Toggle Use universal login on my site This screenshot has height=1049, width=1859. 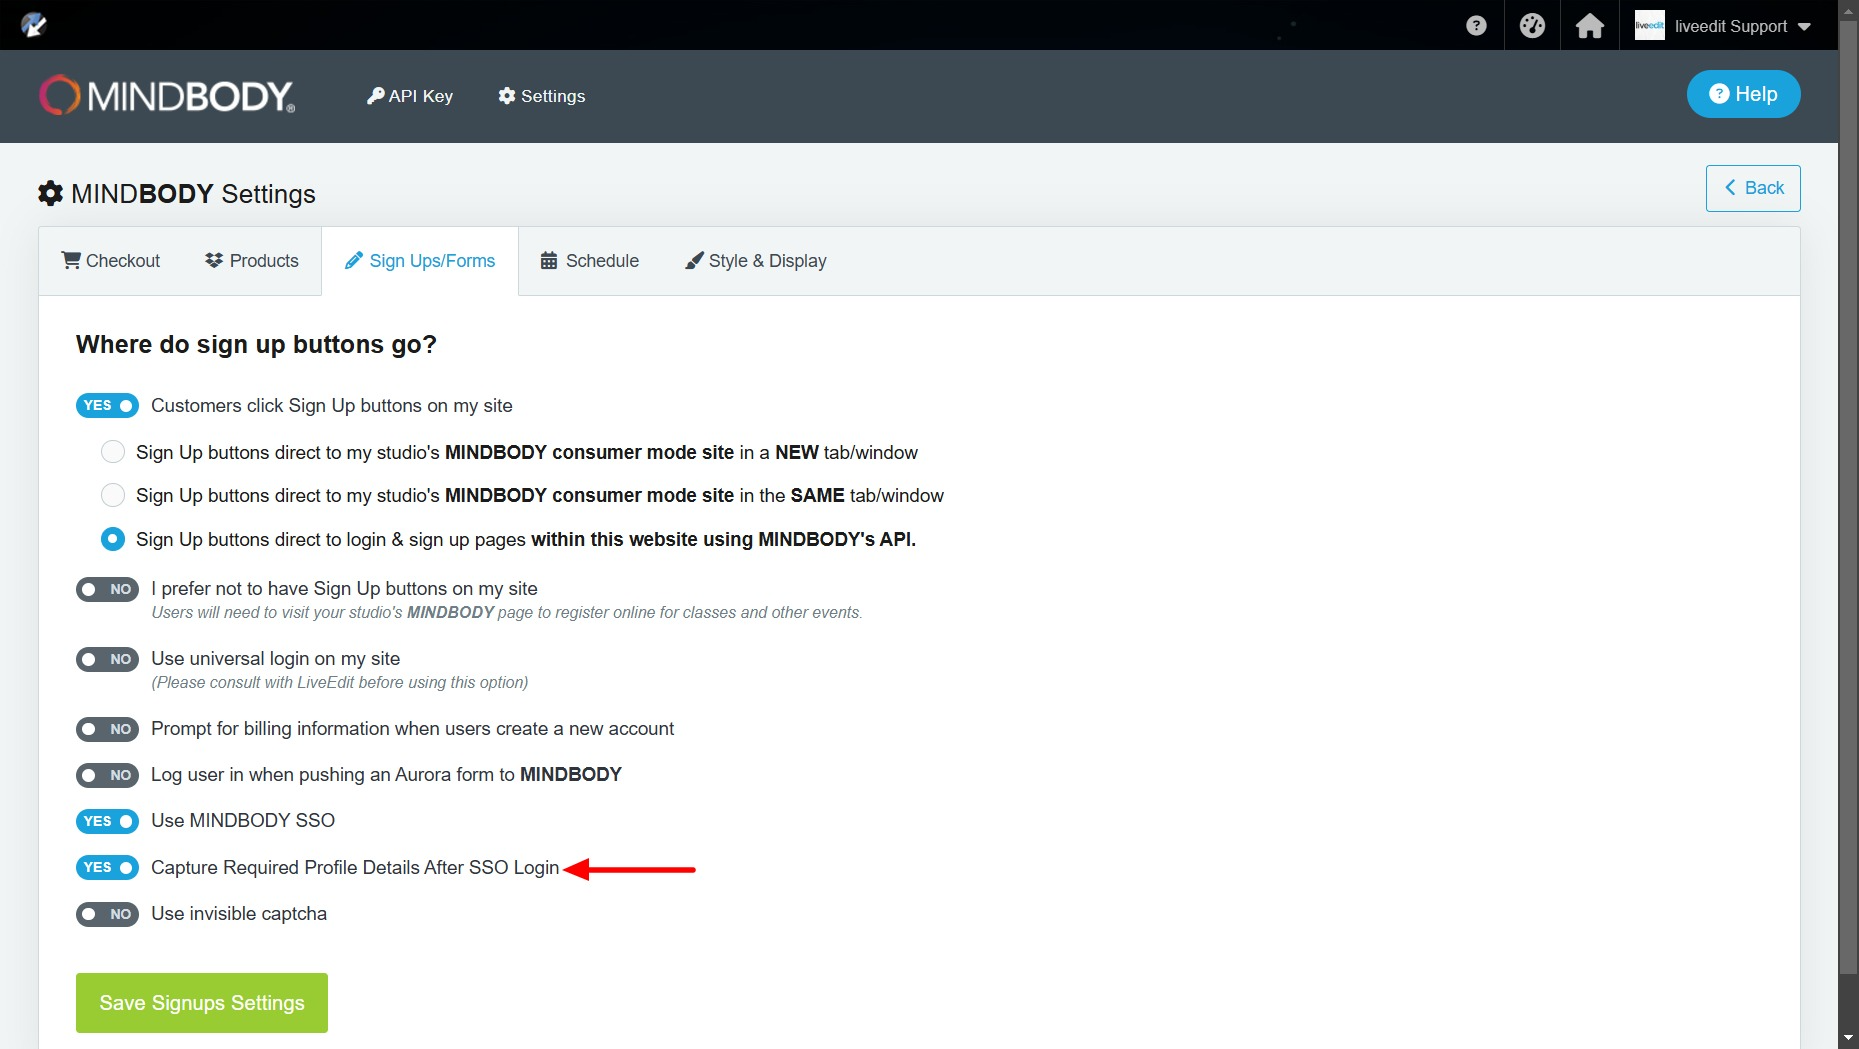point(107,660)
